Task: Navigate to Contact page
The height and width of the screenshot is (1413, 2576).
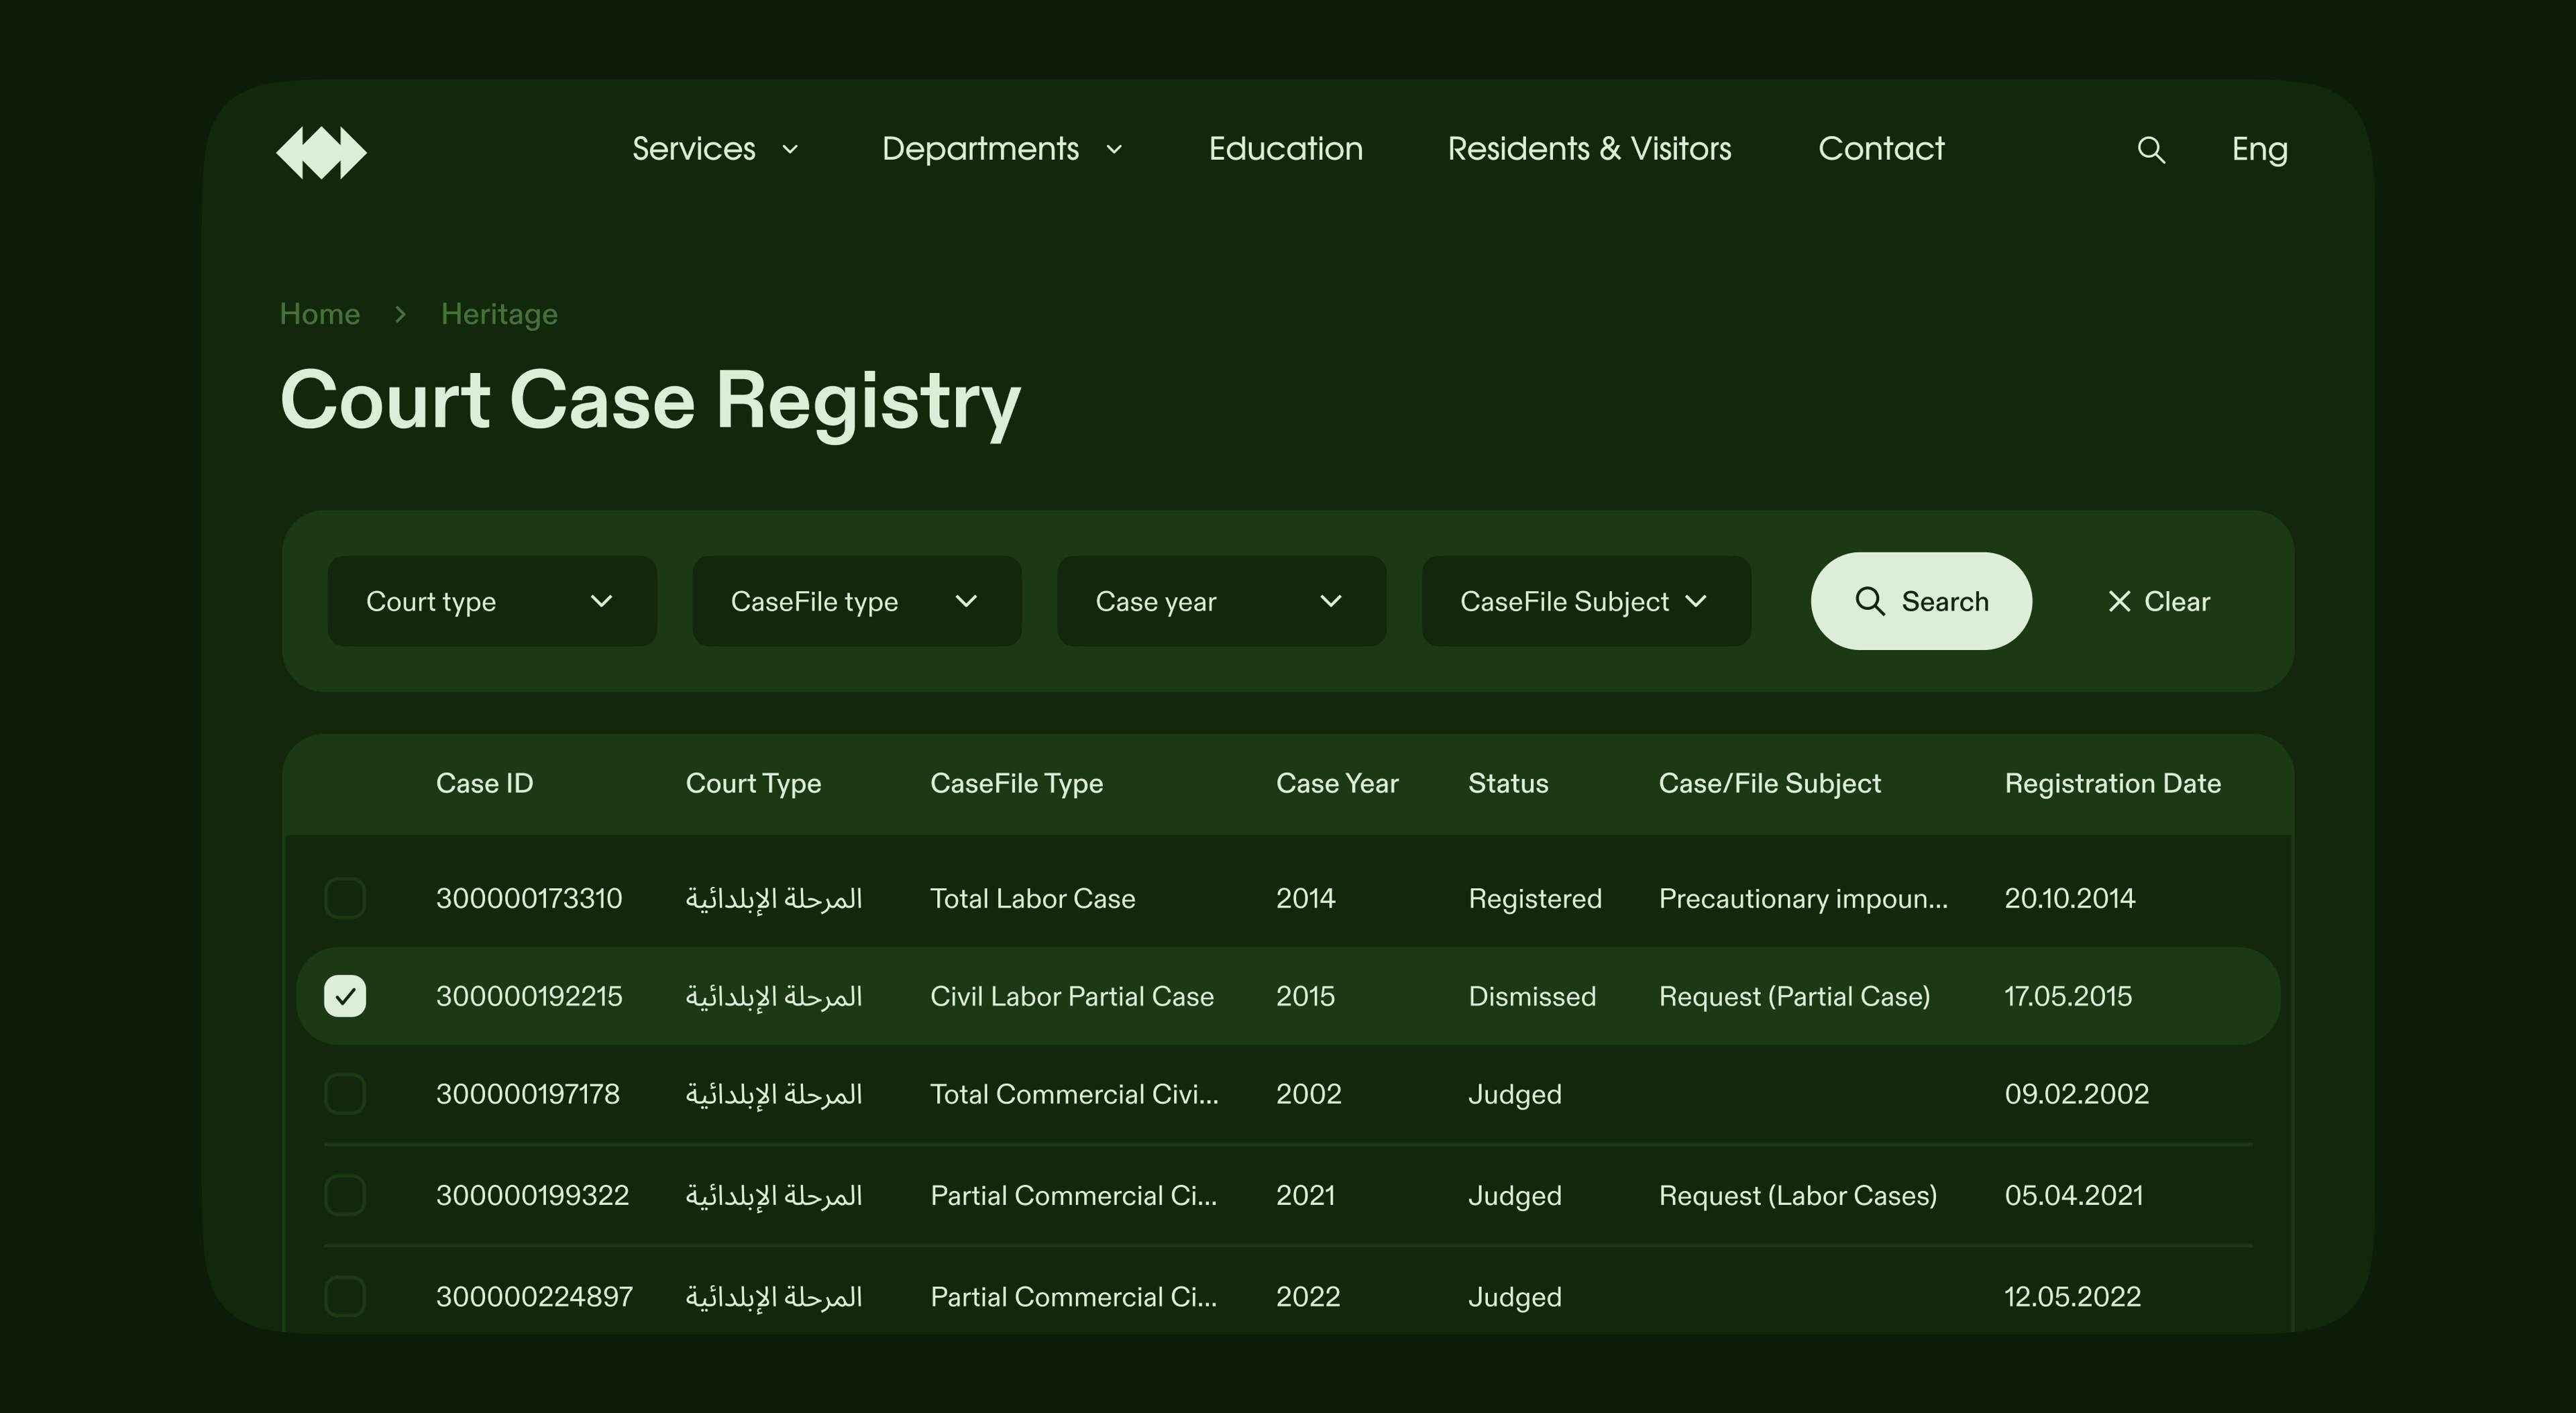Action: pyautogui.click(x=1881, y=149)
